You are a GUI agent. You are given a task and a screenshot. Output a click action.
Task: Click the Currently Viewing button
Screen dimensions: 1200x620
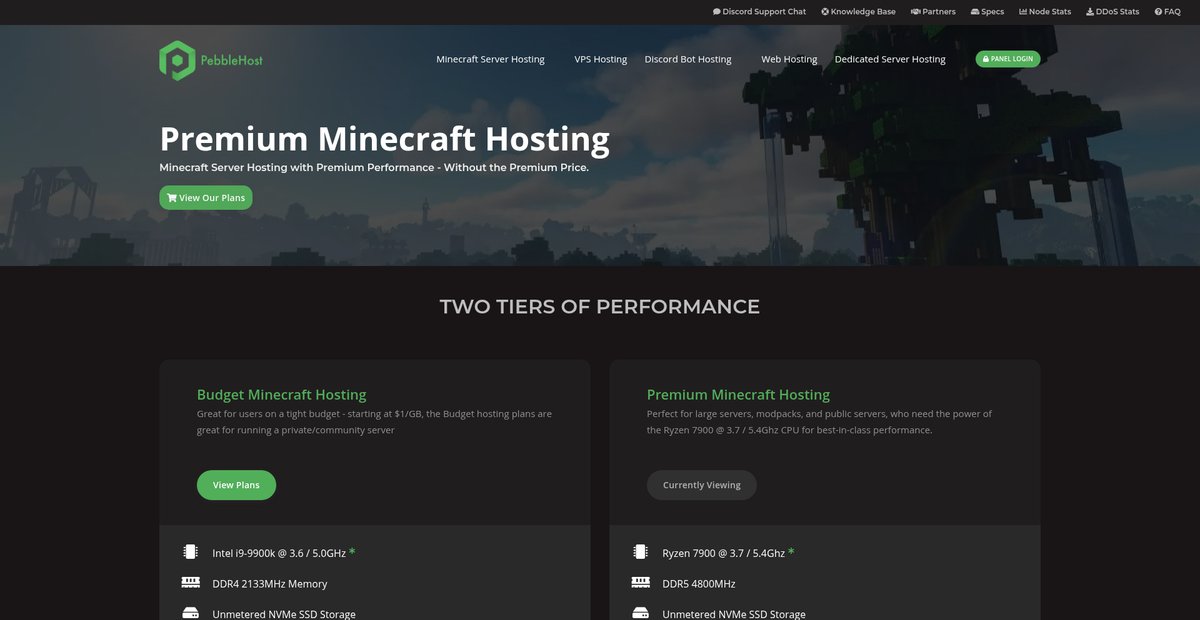702,485
